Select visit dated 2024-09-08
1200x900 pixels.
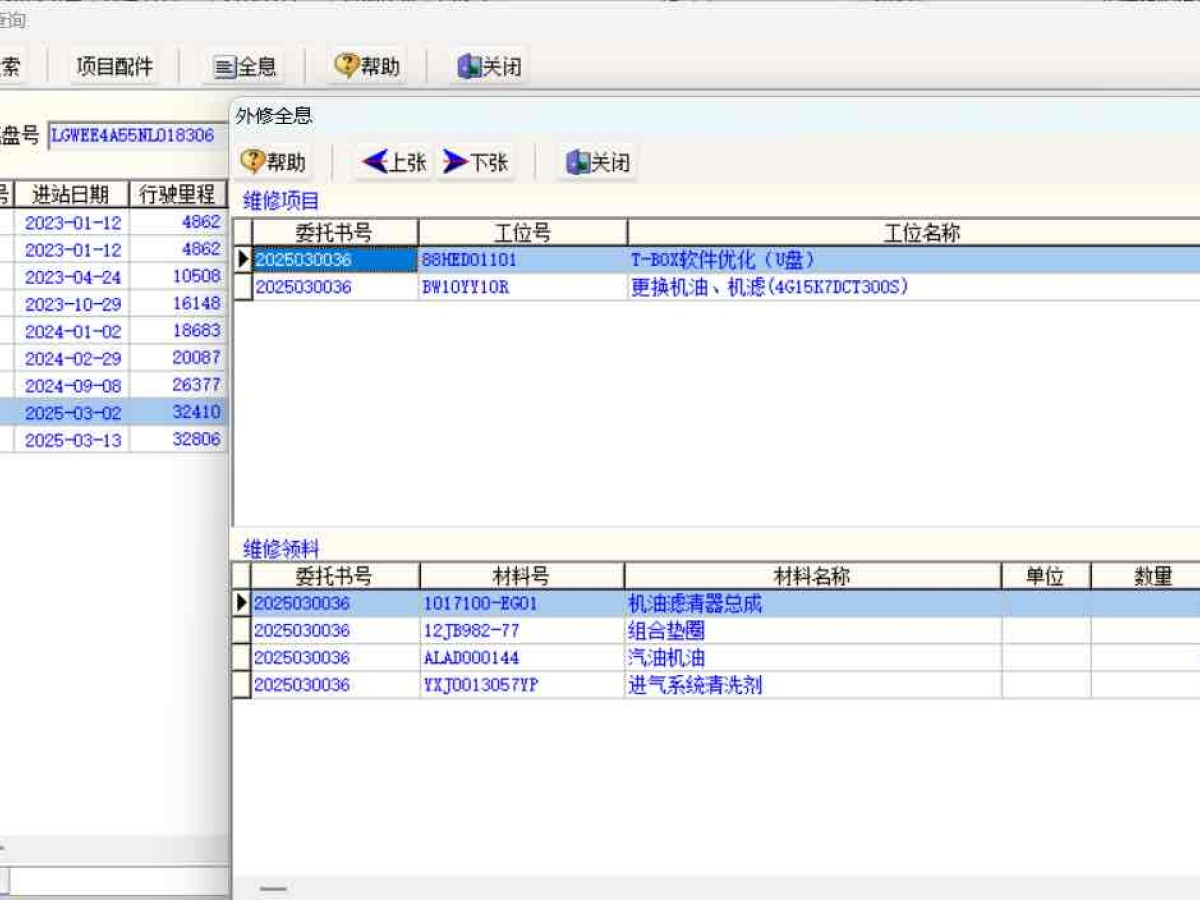coord(72,386)
